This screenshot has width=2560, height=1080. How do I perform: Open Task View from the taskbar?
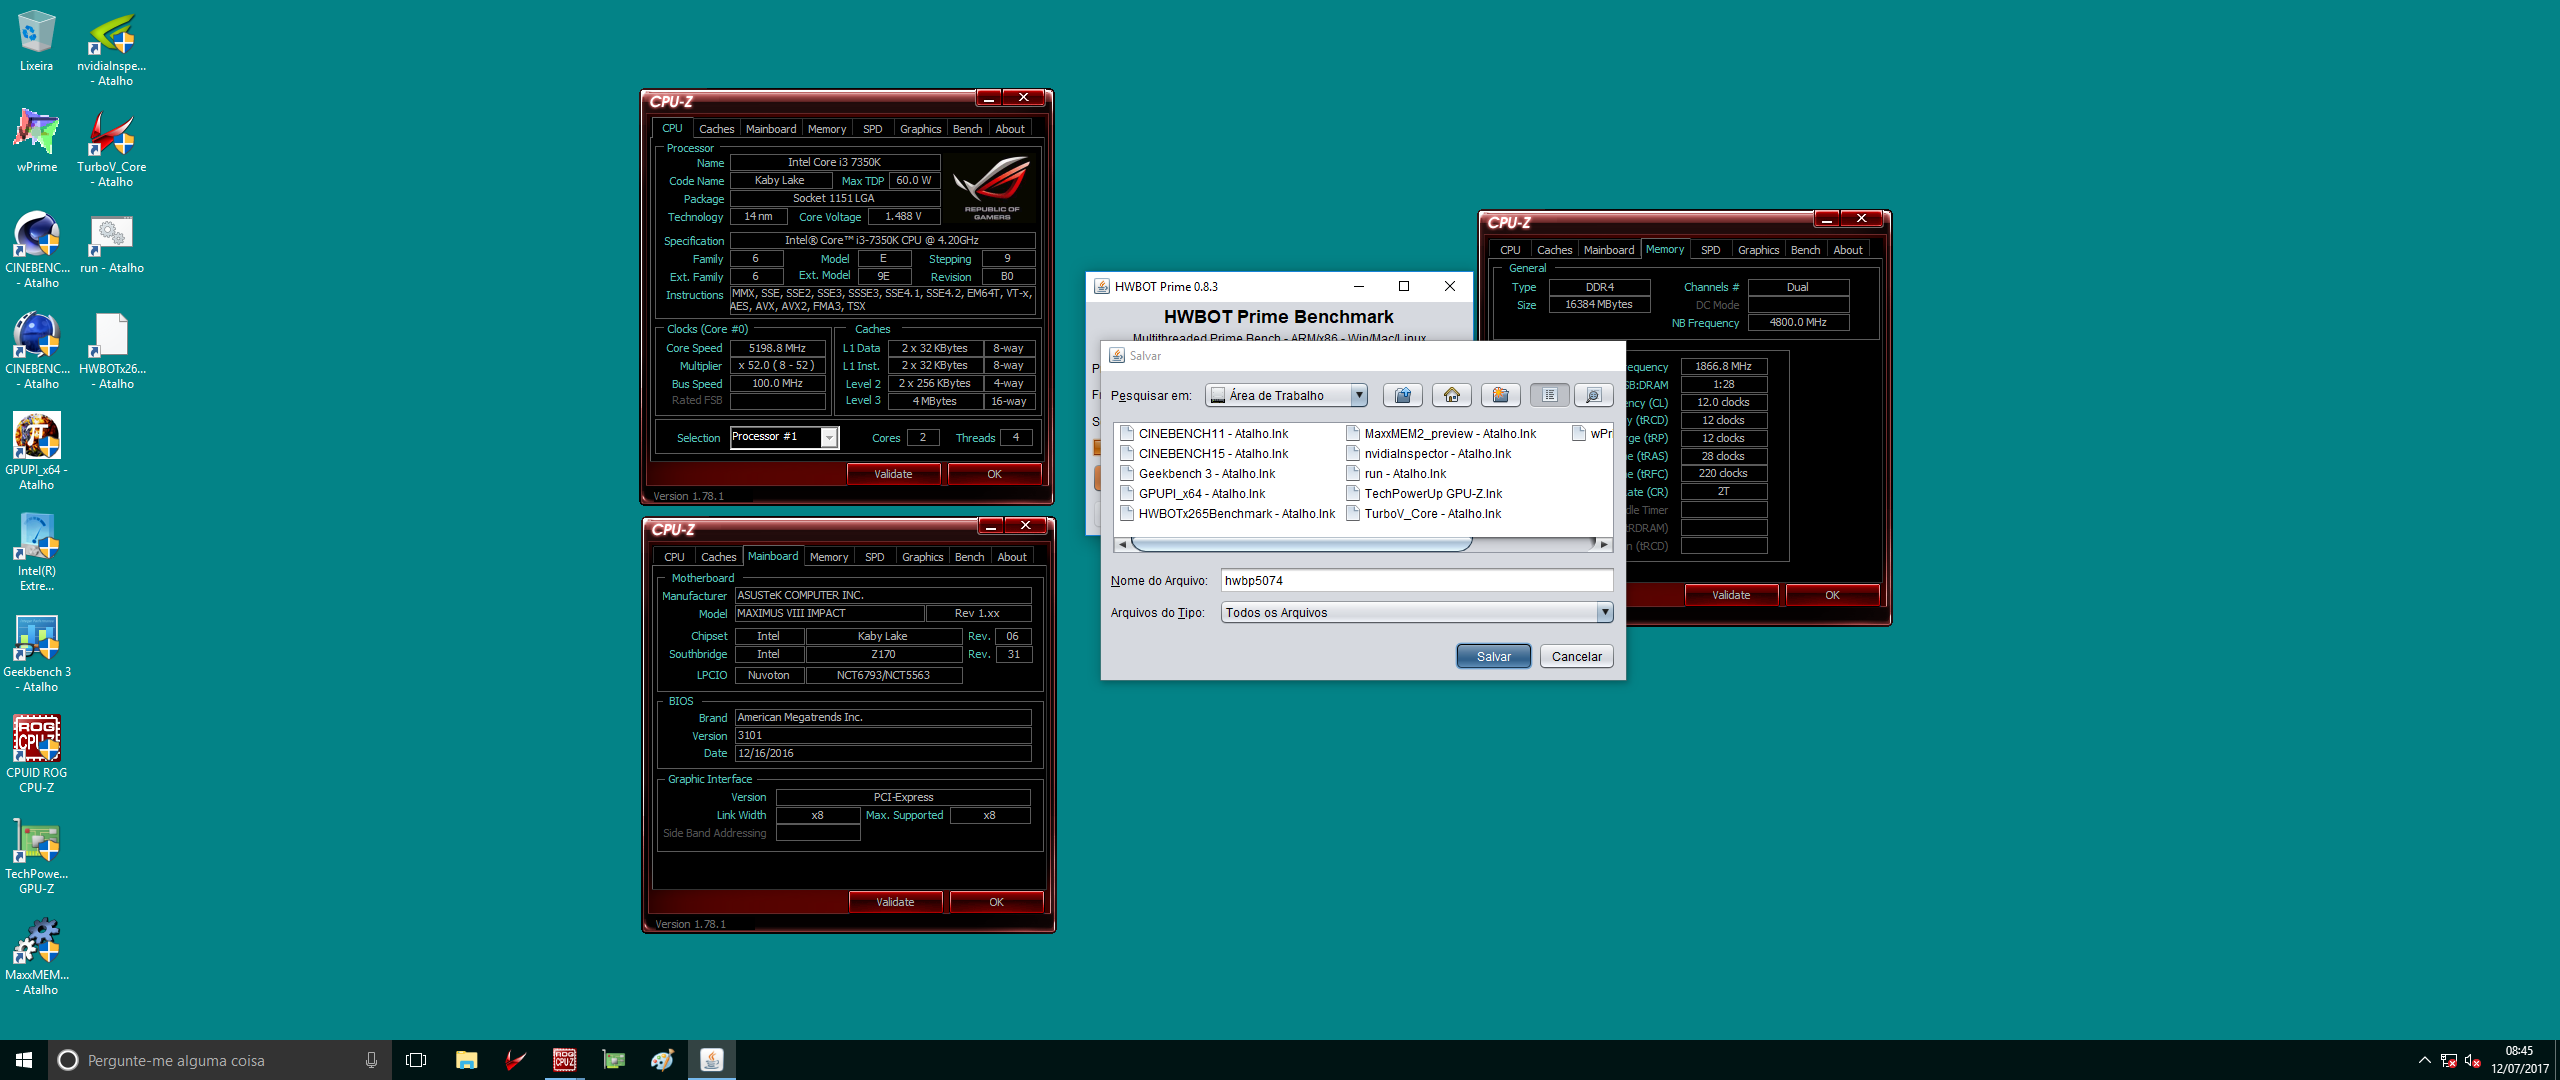416,1060
